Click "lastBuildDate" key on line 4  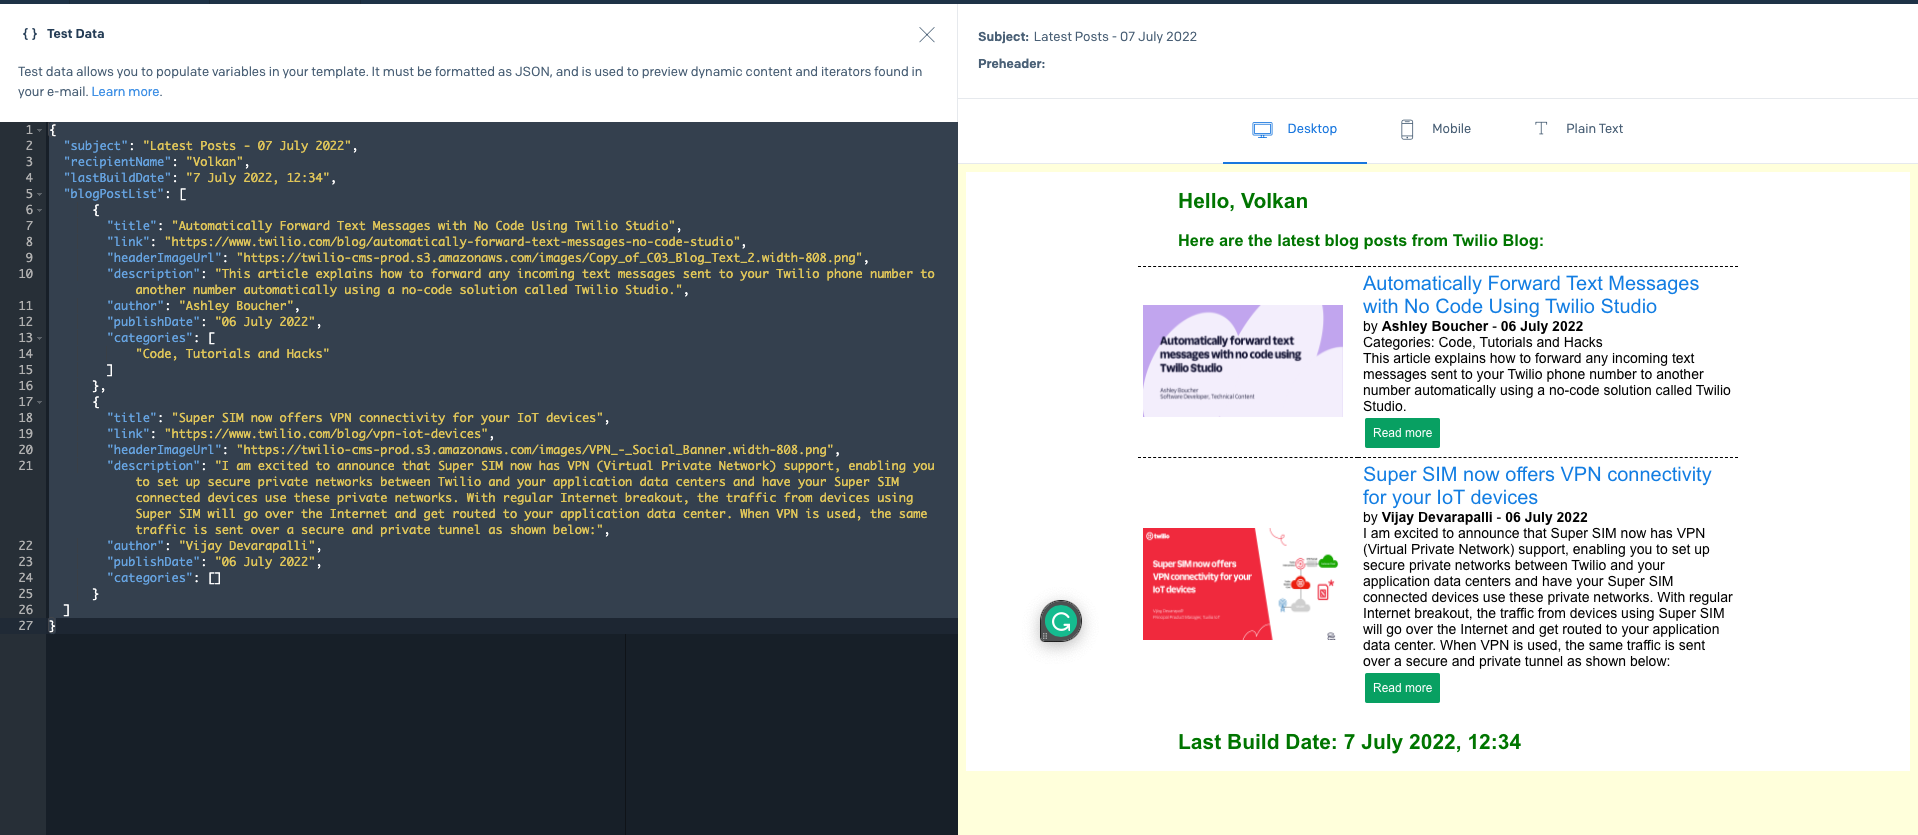pyautogui.click(x=117, y=178)
